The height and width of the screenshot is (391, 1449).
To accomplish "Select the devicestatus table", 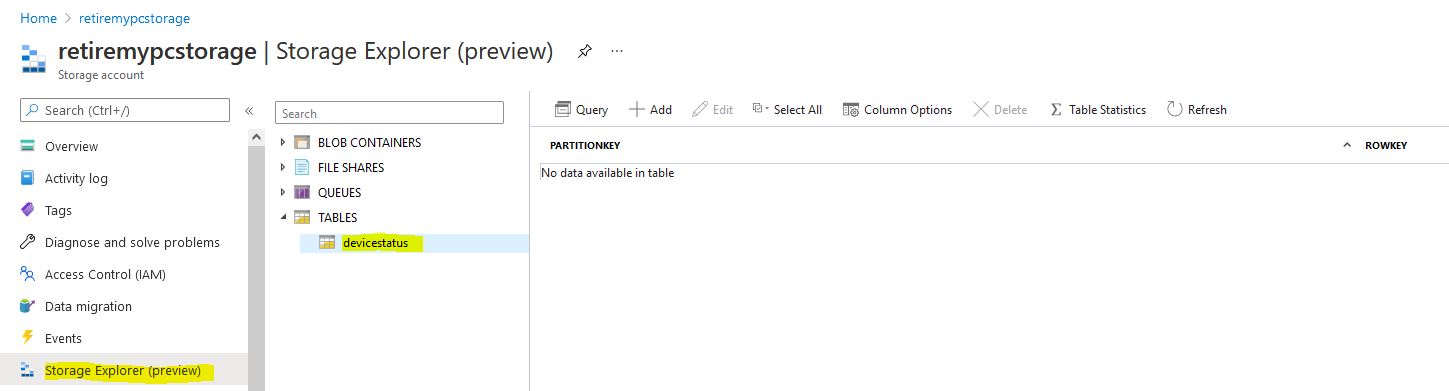I will (x=375, y=243).
